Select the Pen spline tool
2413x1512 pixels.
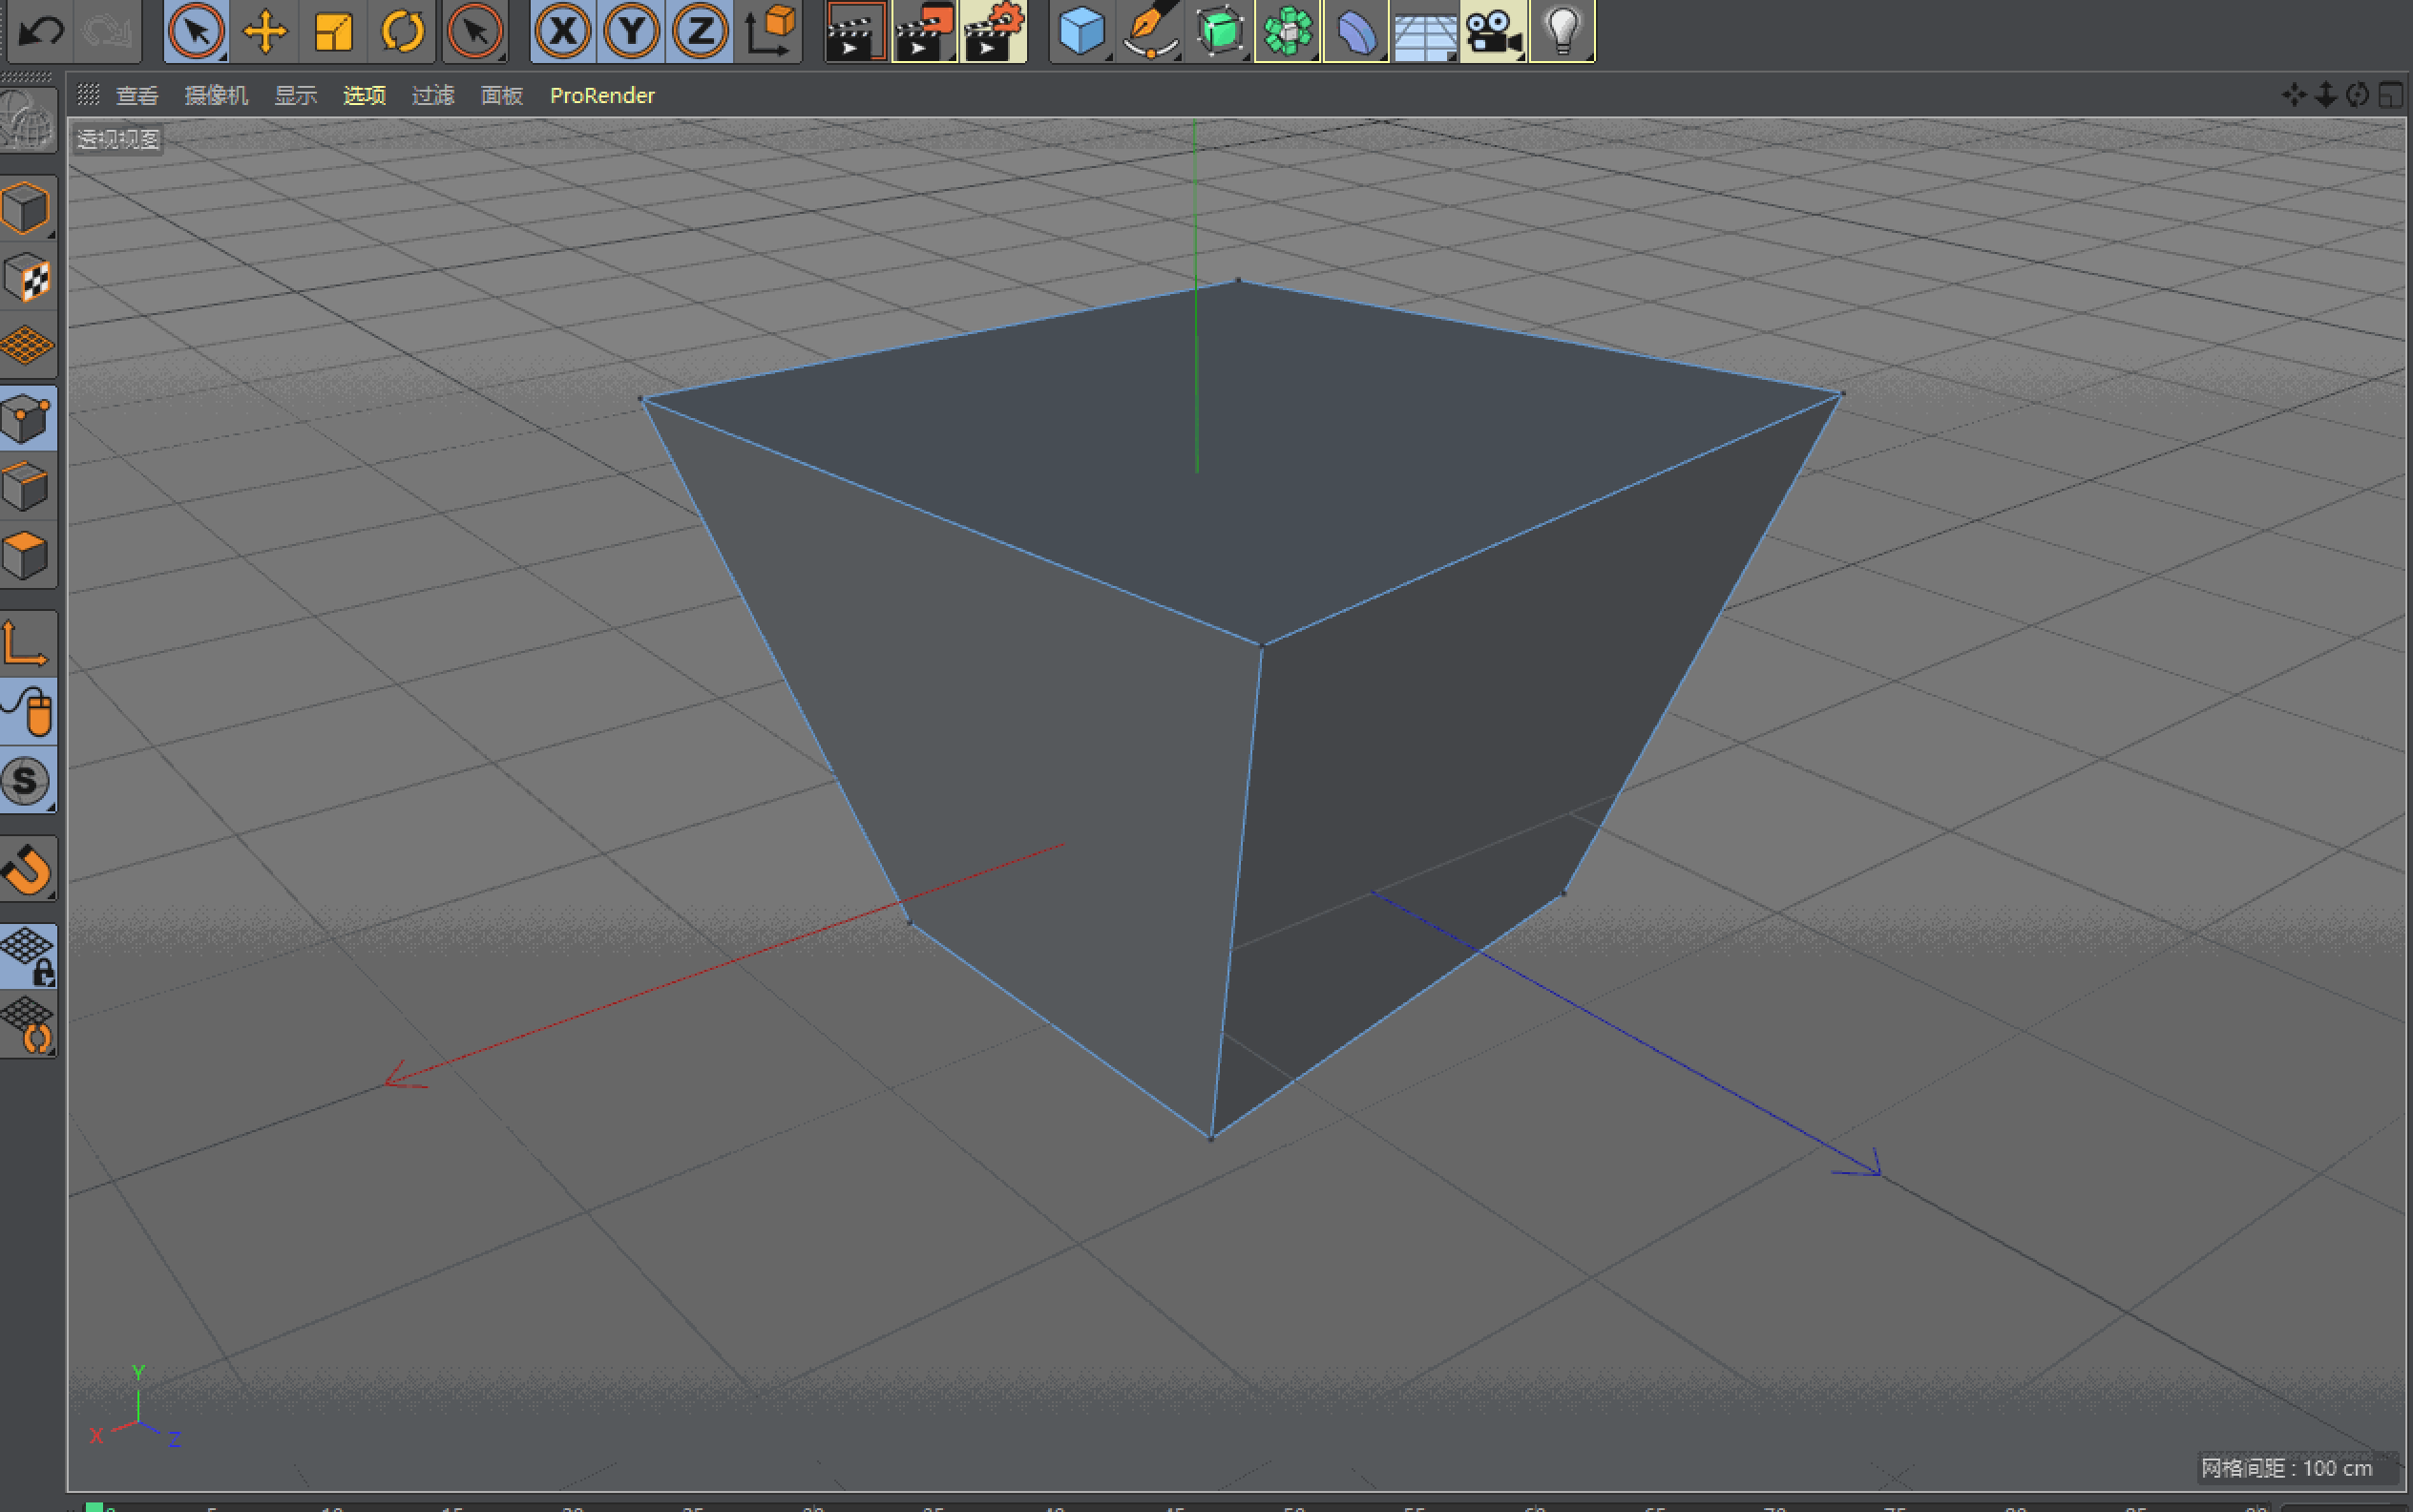point(1150,31)
